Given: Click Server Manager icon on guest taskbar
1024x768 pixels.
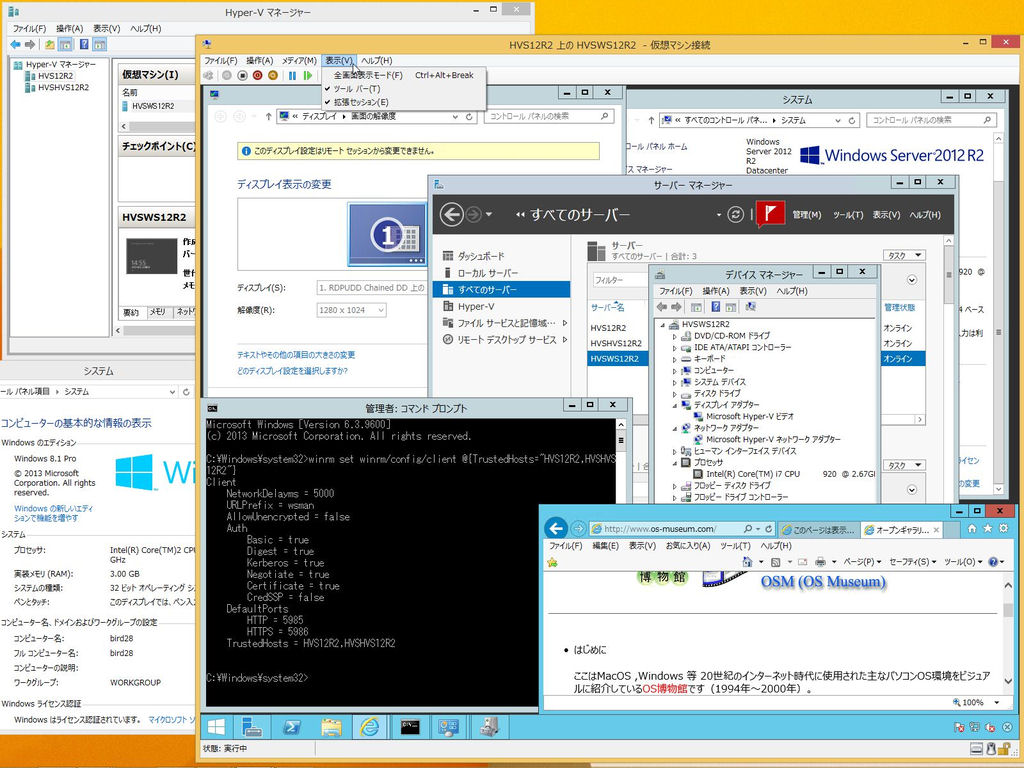Looking at the screenshot, I should click(x=252, y=726).
